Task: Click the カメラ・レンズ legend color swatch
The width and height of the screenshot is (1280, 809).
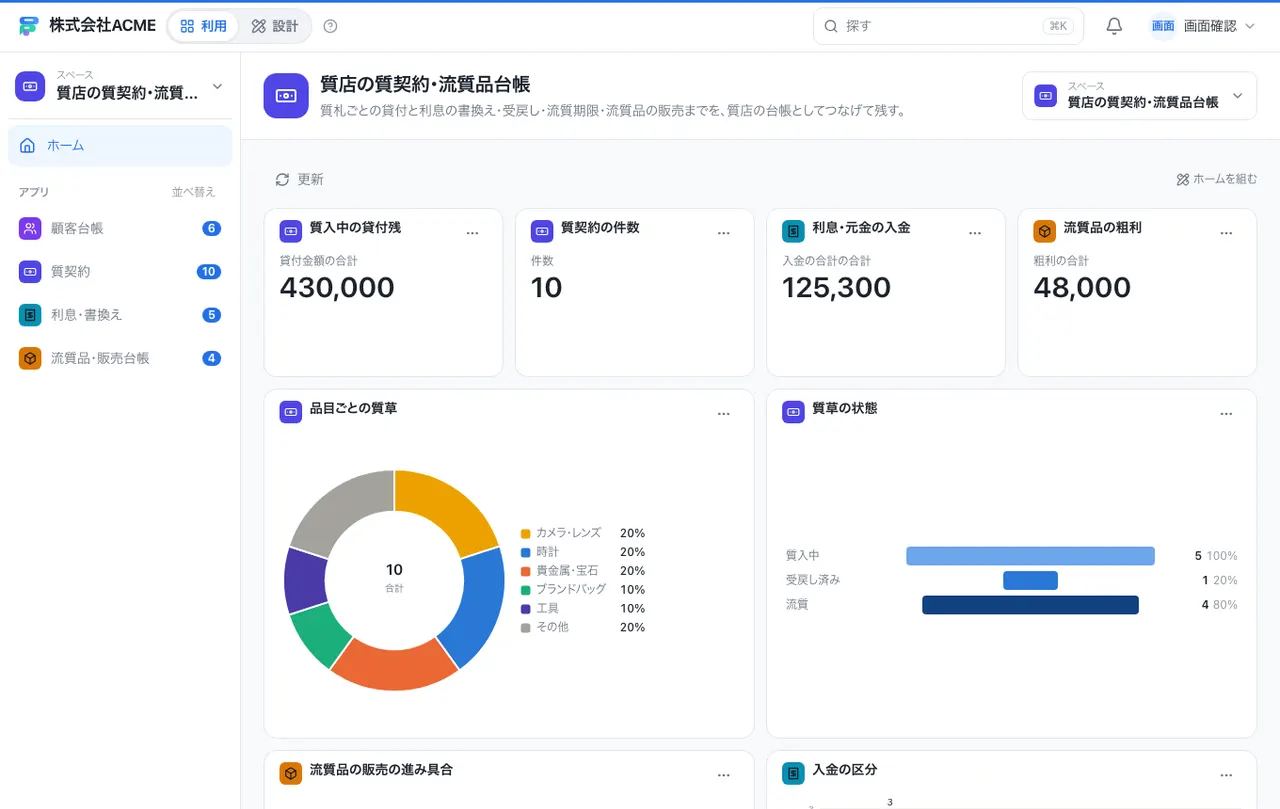Action: coord(525,533)
